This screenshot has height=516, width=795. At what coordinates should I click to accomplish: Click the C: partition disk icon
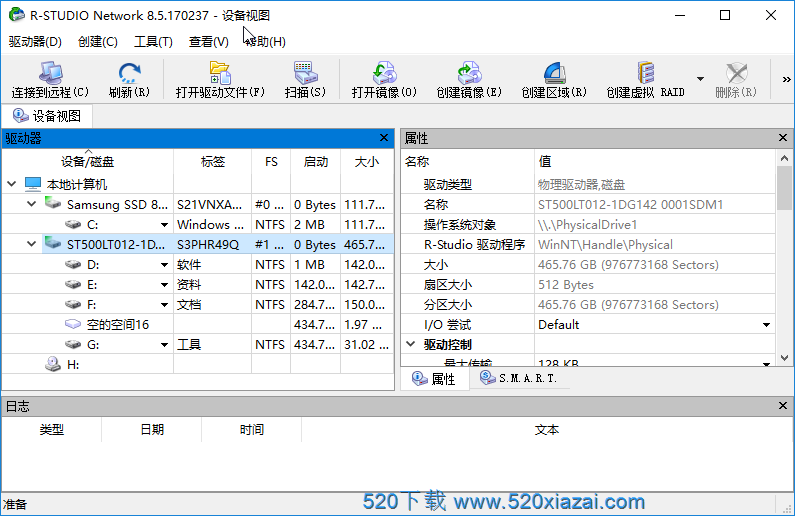point(73,224)
